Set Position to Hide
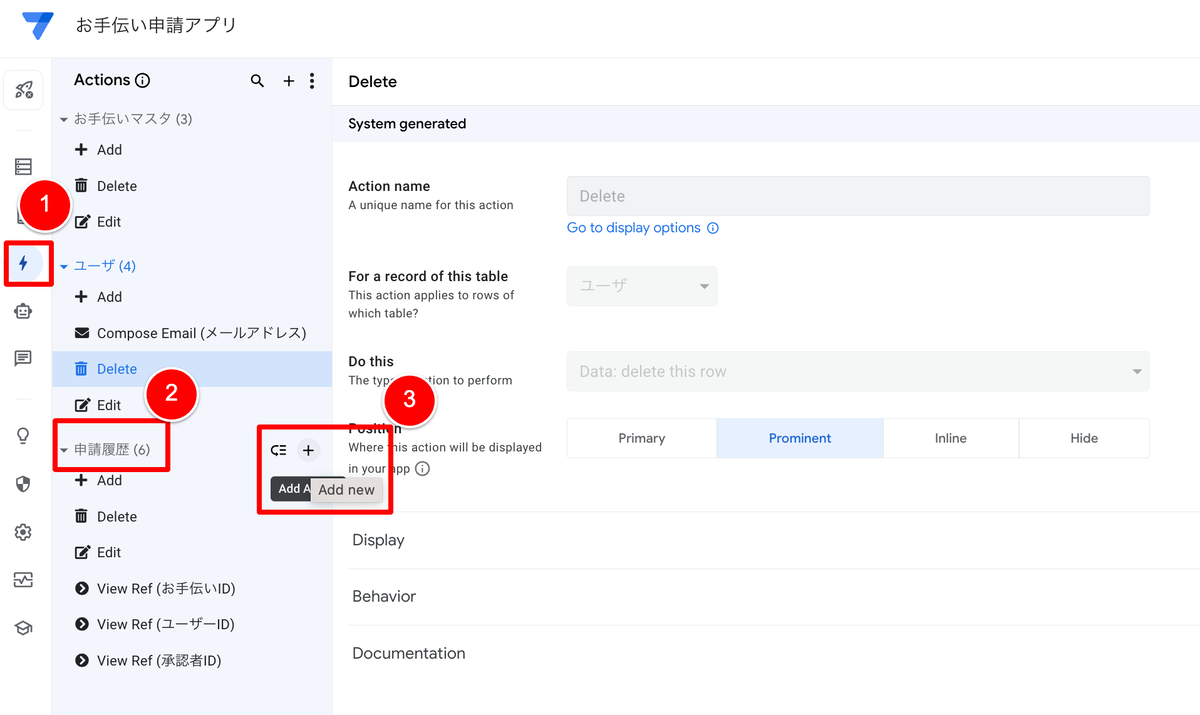1200x715 pixels. pyautogui.click(x=1084, y=438)
